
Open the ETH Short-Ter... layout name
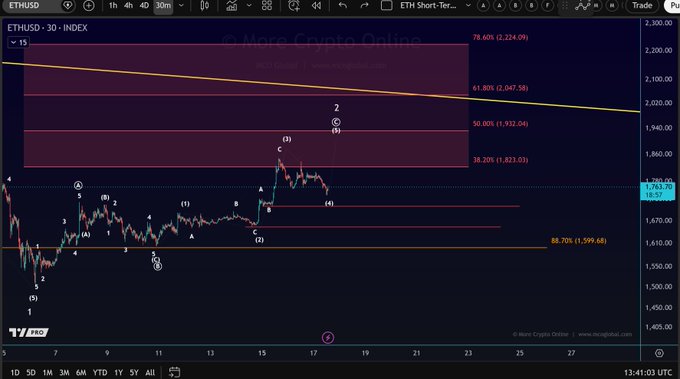(428, 6)
